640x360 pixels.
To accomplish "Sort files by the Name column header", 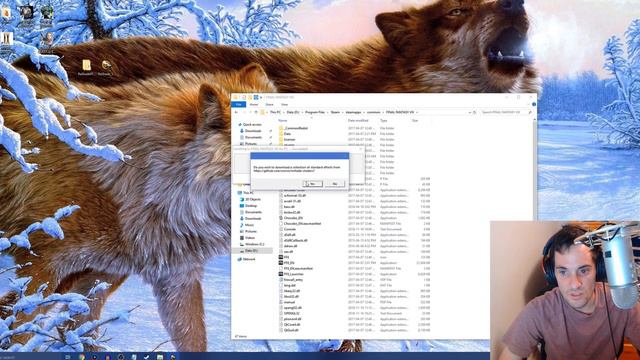I will pos(282,121).
